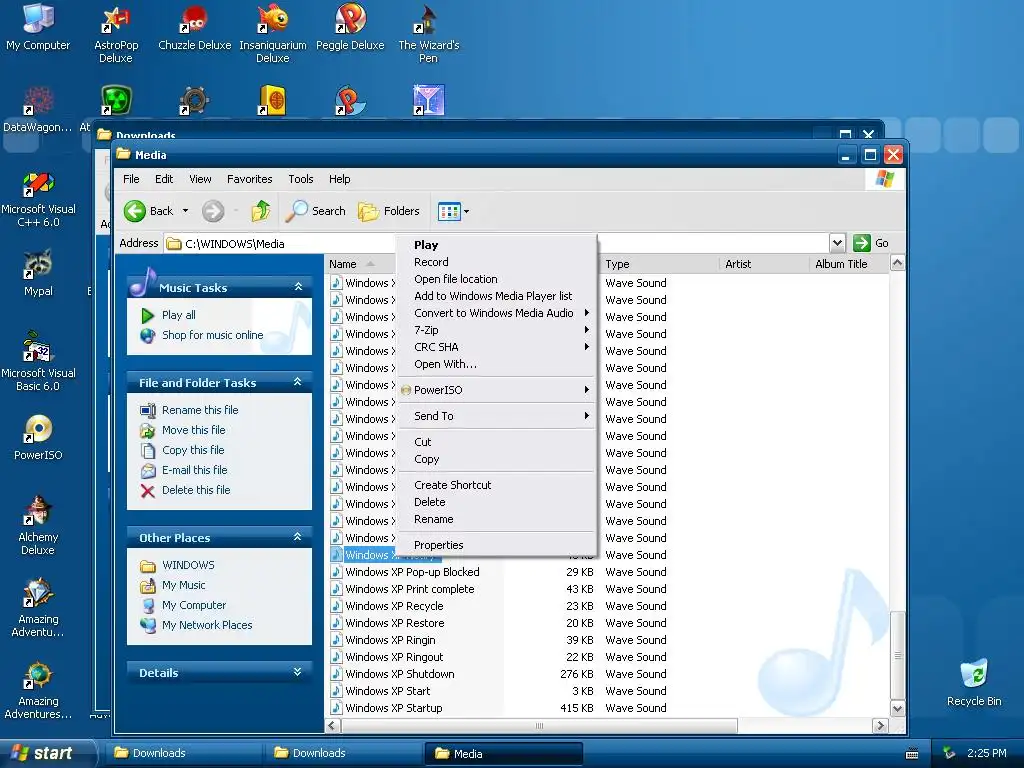Click Shop for music online
This screenshot has width=1024, height=768.
[212, 335]
